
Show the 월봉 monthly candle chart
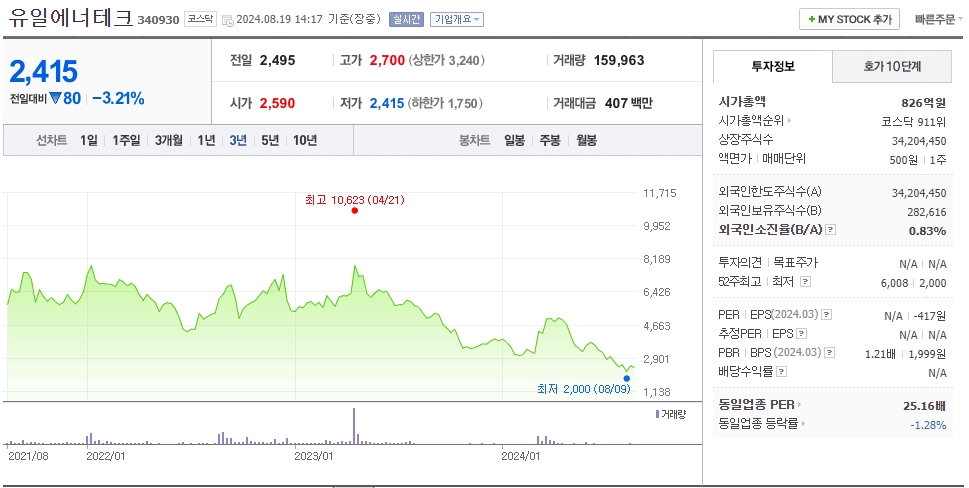click(x=586, y=140)
